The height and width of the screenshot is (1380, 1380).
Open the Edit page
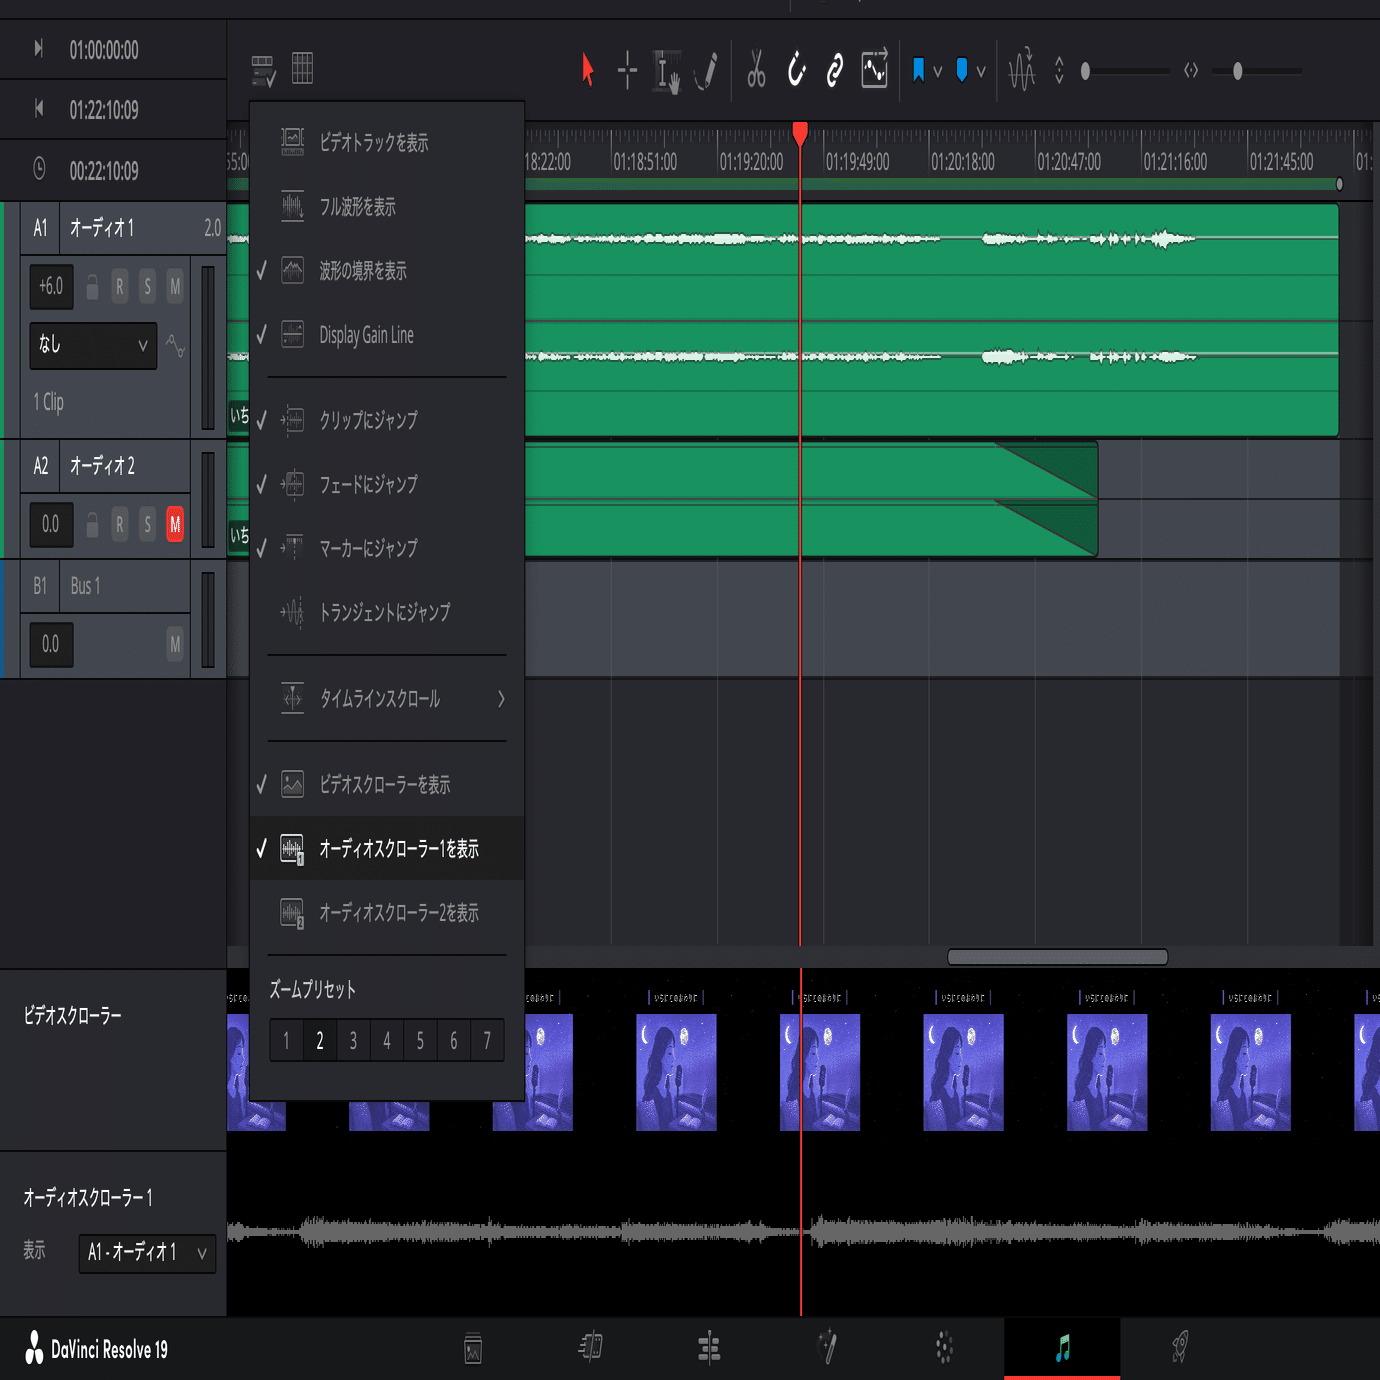tap(709, 1348)
